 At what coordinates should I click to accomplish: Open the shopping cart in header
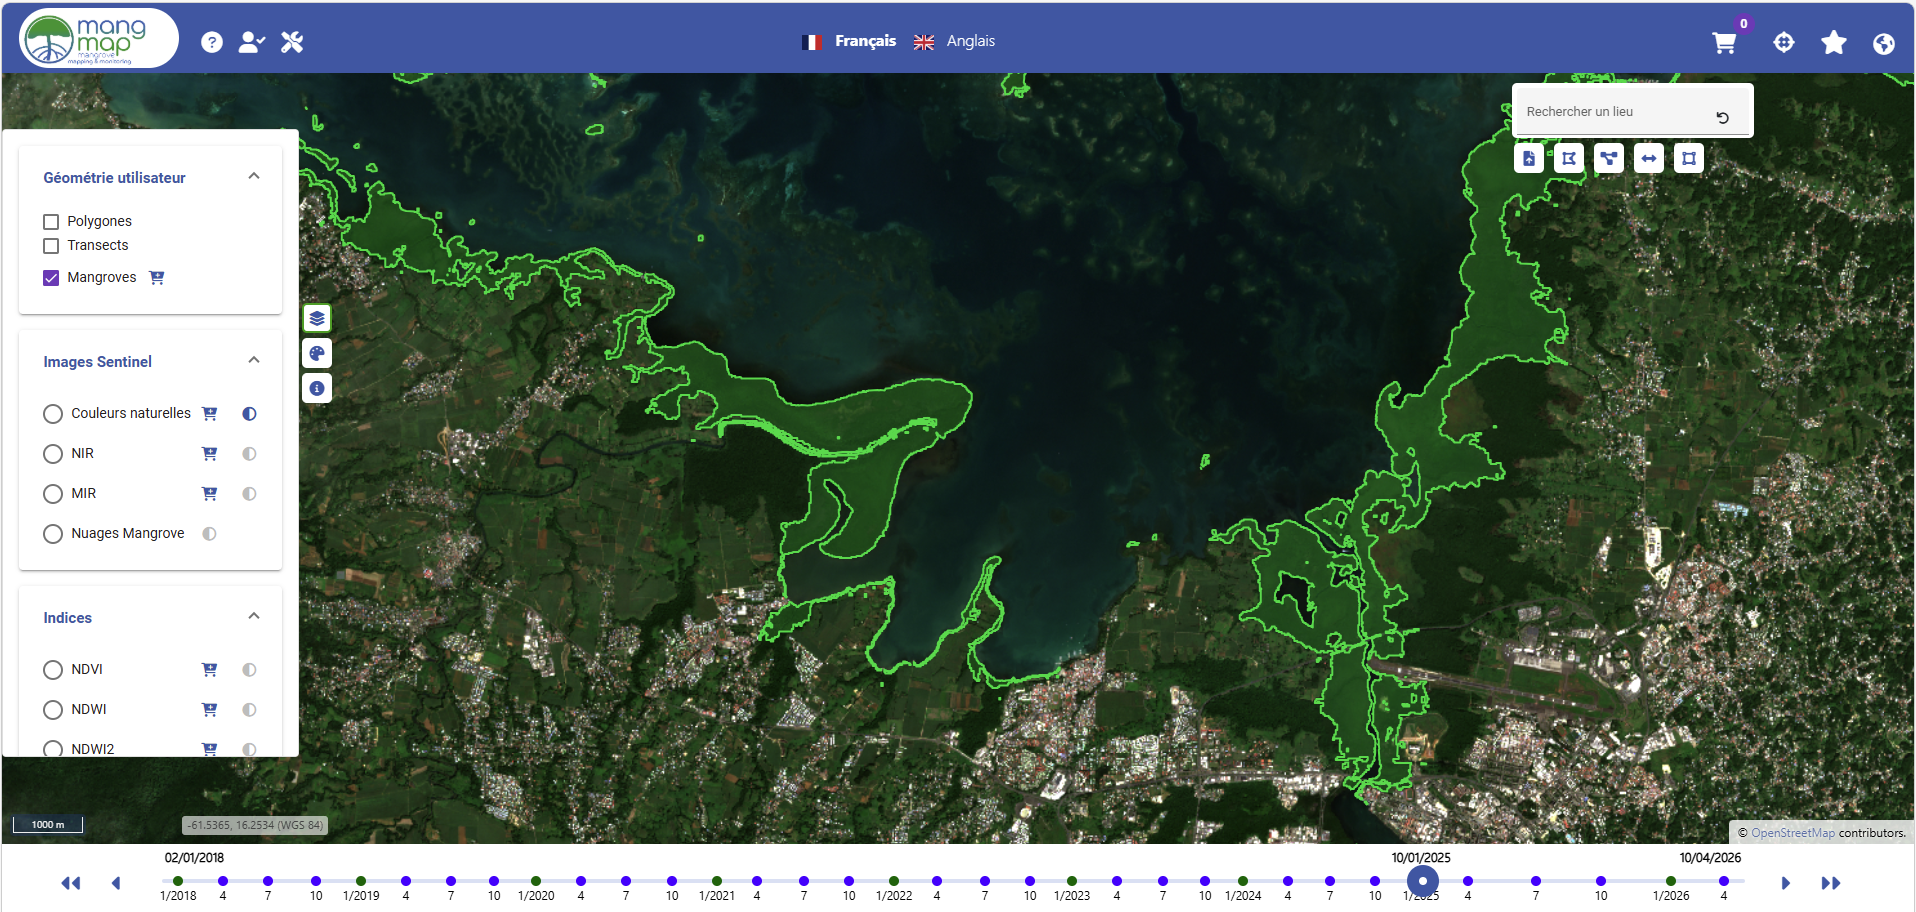(1724, 43)
